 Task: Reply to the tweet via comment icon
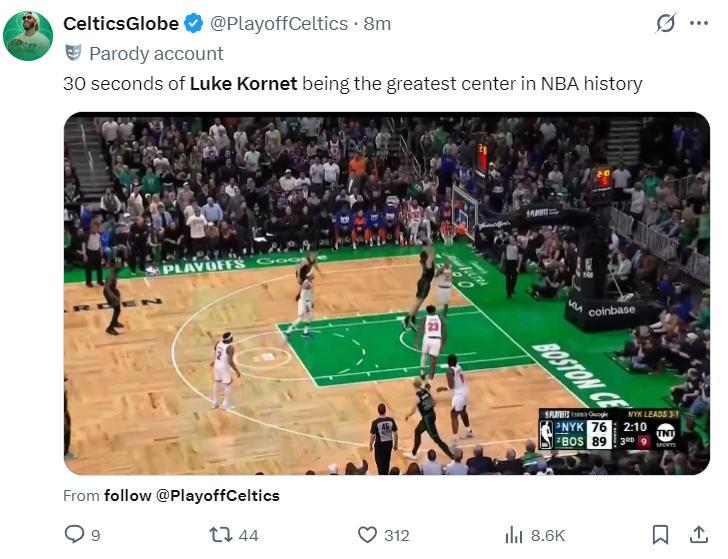(75, 535)
